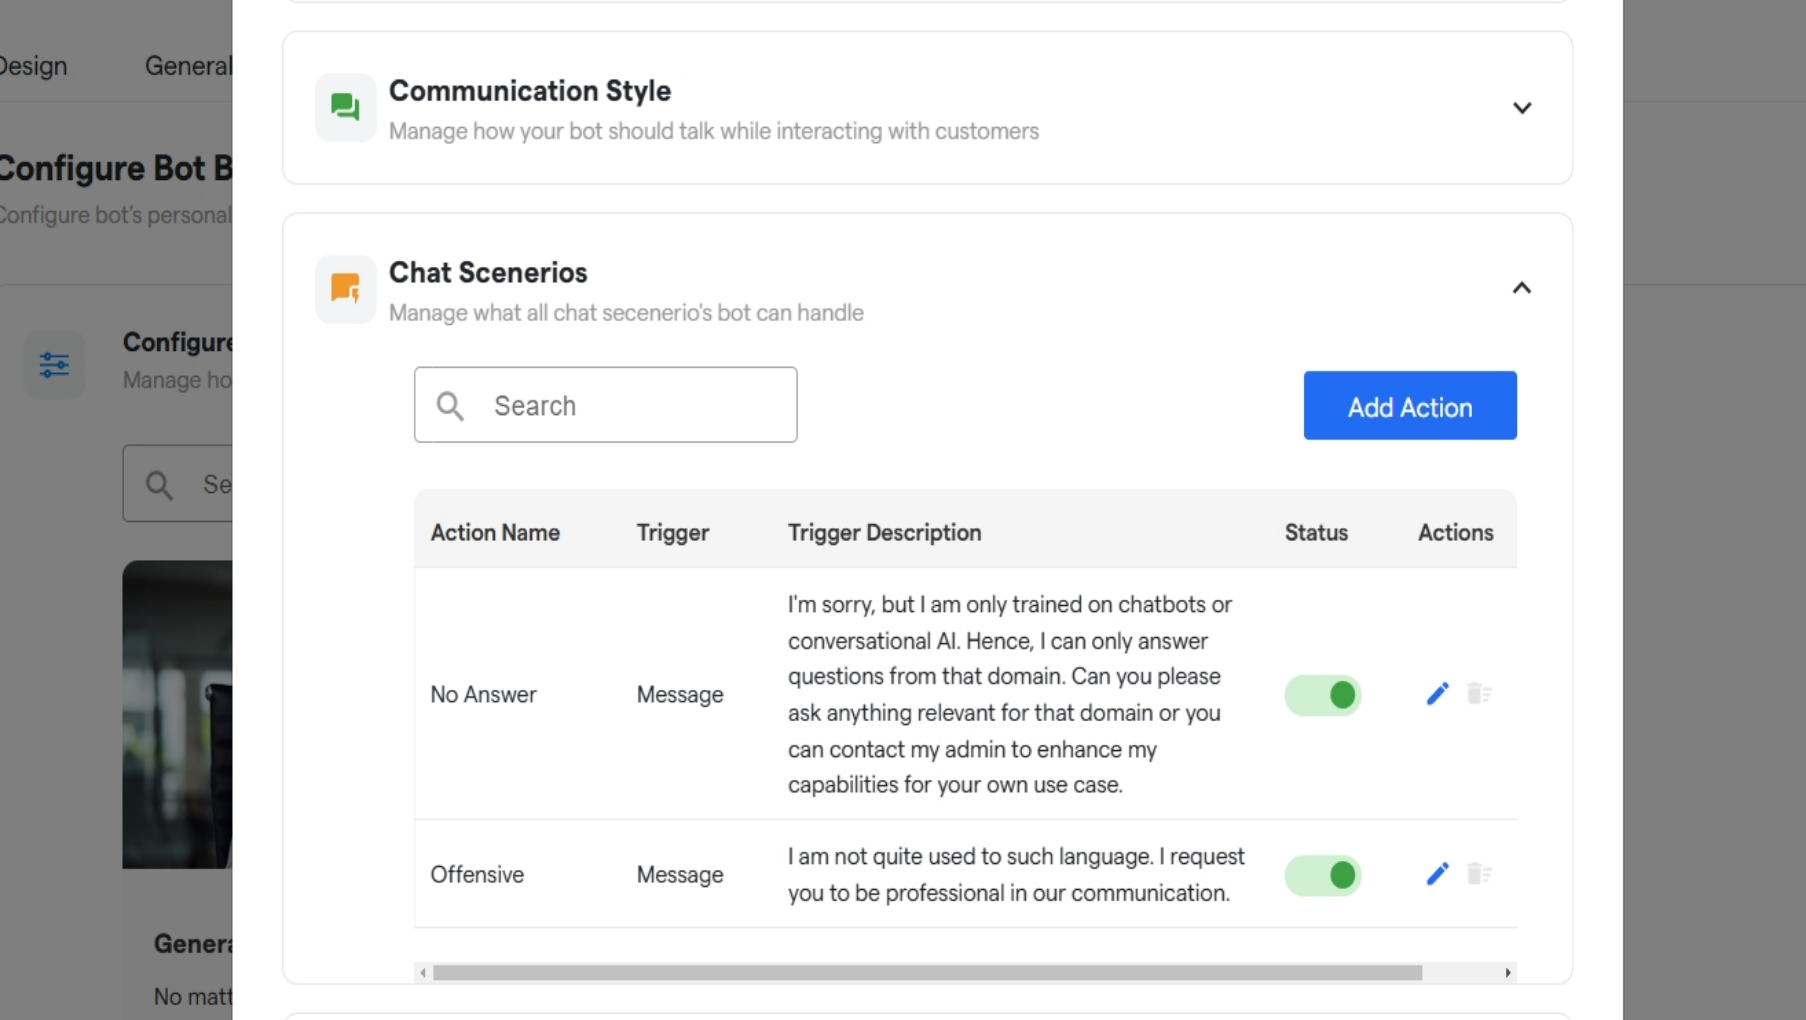This screenshot has width=1806, height=1020.
Task: Click the green Communication Style chat icon
Action: point(345,107)
